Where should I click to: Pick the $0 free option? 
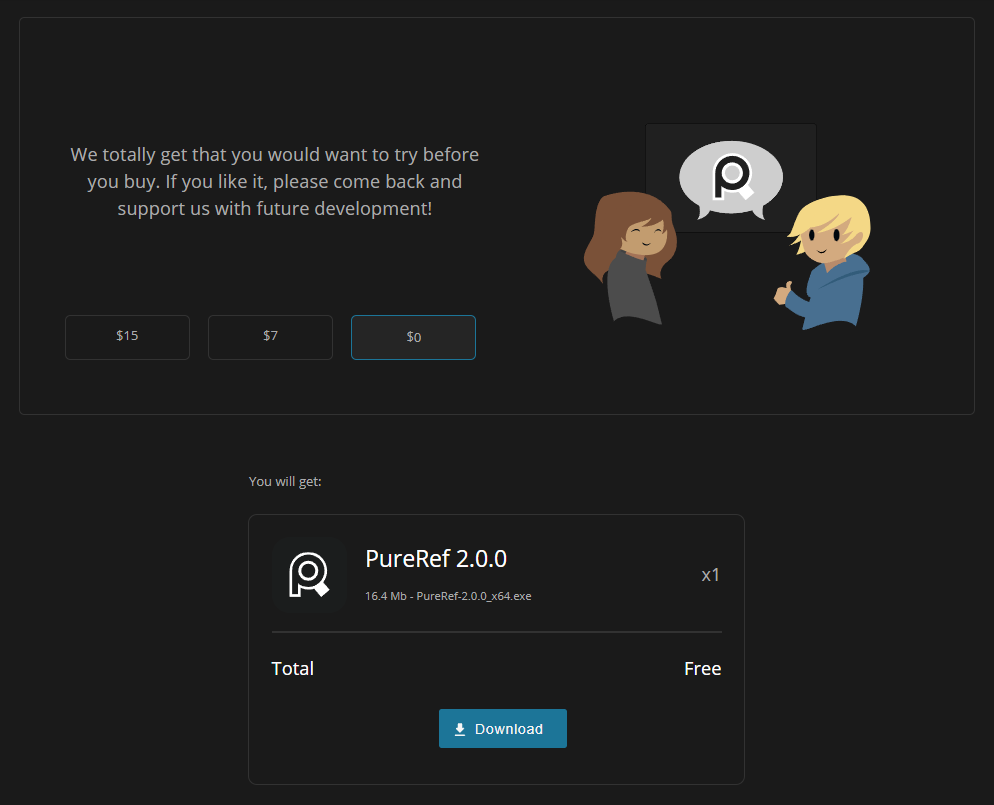(x=413, y=338)
